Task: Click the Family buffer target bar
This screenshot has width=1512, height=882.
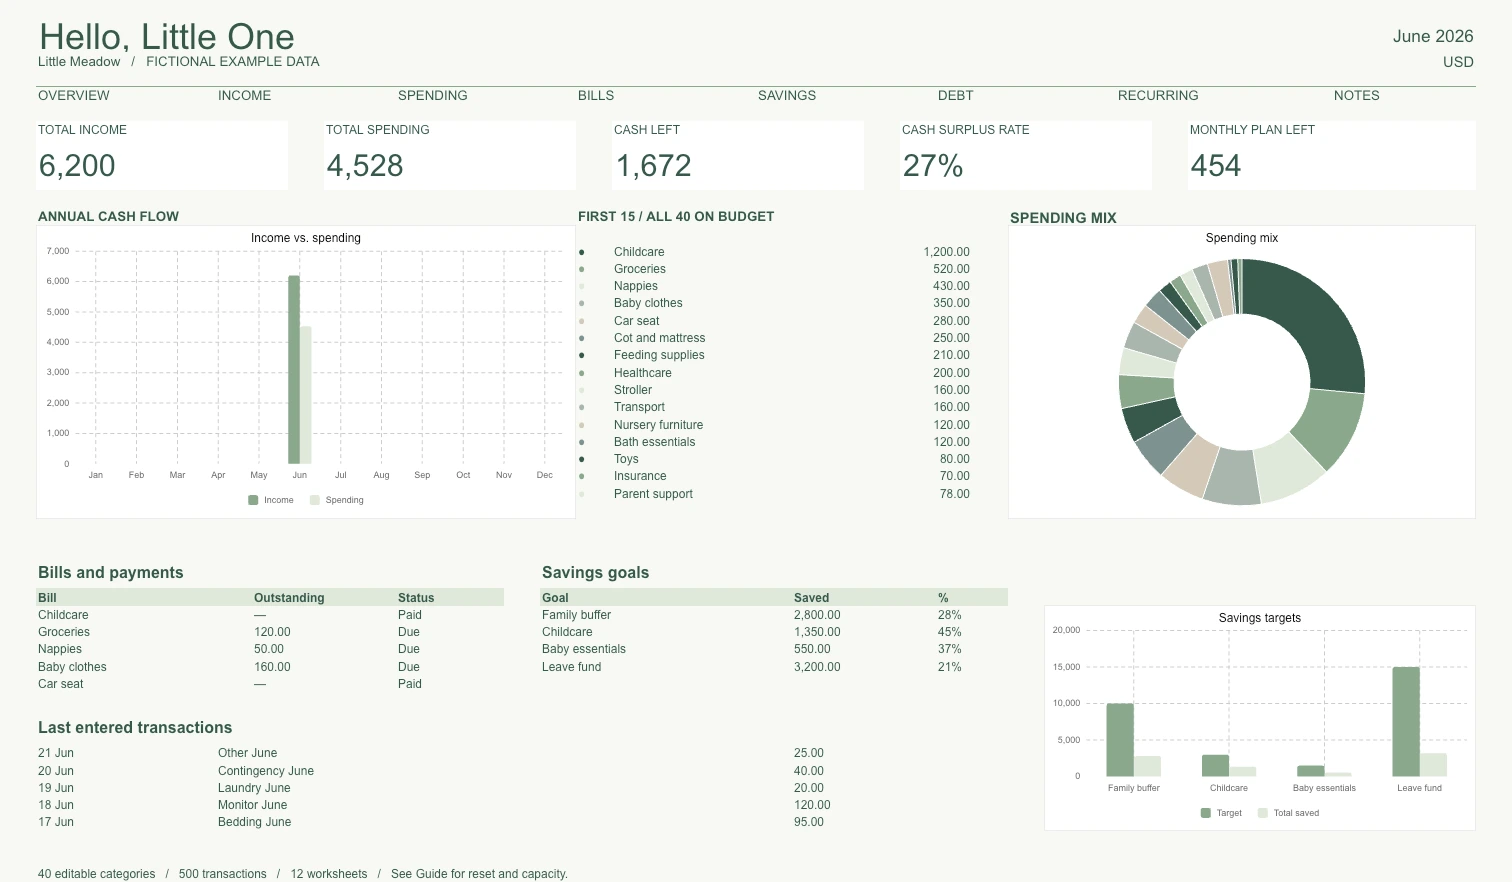Action: (1120, 740)
